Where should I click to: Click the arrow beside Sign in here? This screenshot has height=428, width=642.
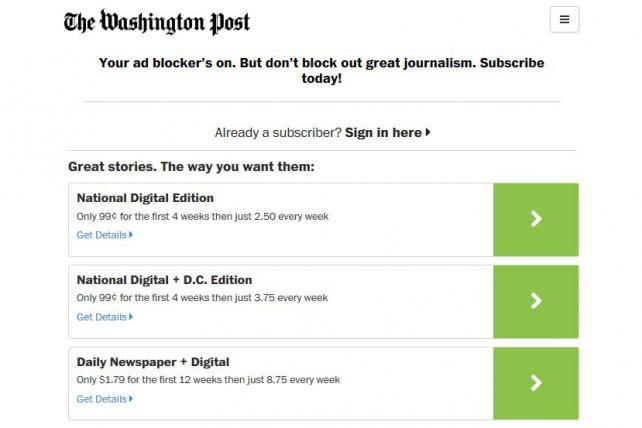428,132
